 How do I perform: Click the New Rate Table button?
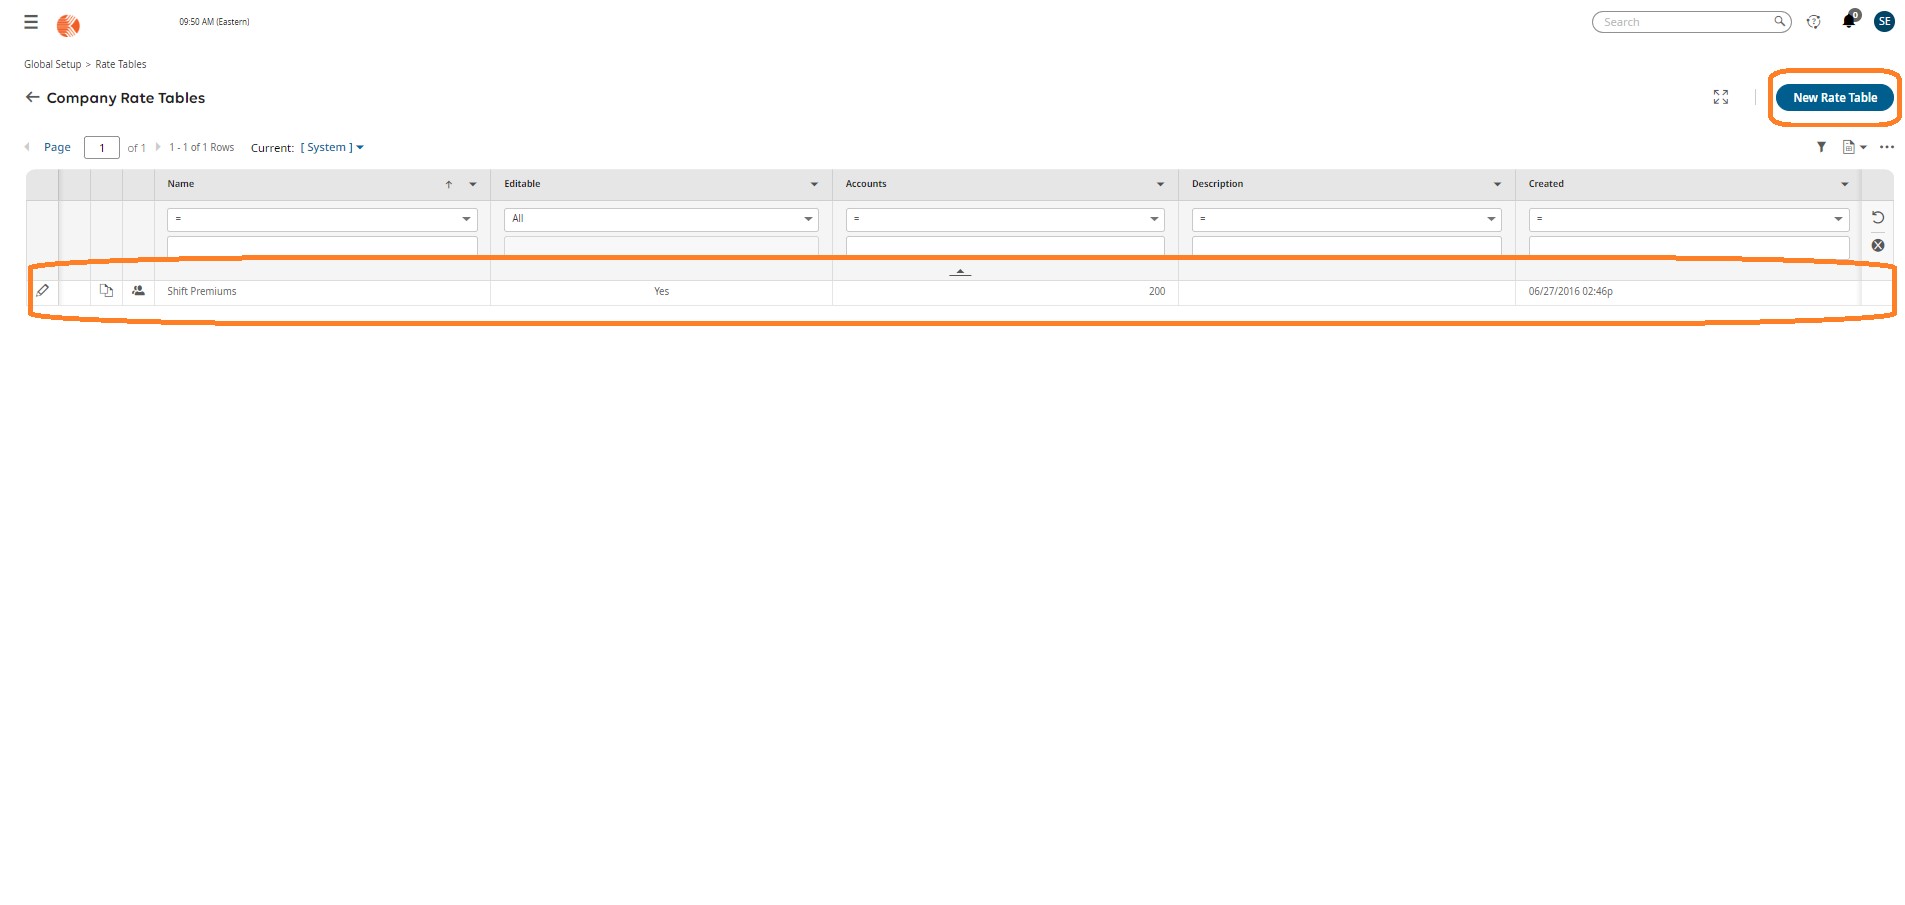tap(1834, 98)
